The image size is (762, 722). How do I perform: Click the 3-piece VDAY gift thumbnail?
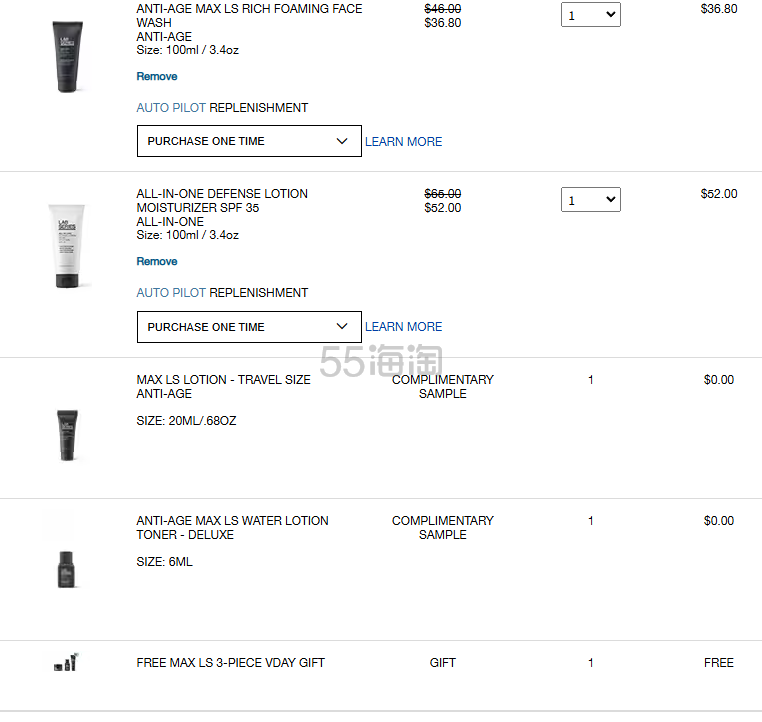(x=66, y=662)
